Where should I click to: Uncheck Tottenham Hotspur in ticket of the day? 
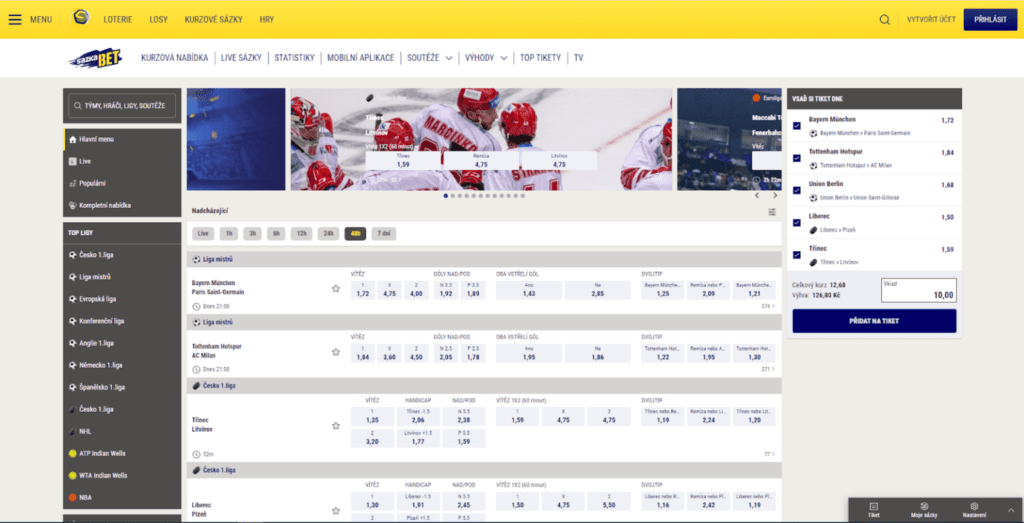pos(796,158)
